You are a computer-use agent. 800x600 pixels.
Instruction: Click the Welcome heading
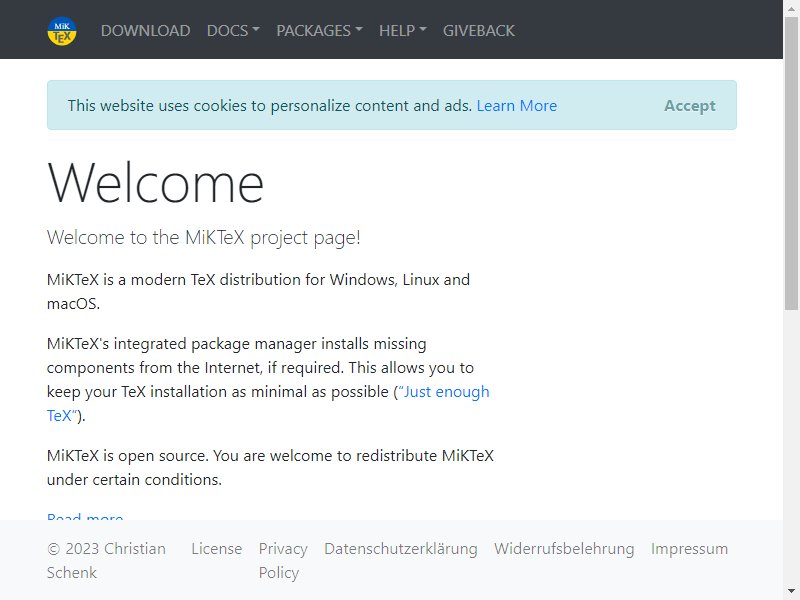tap(155, 183)
